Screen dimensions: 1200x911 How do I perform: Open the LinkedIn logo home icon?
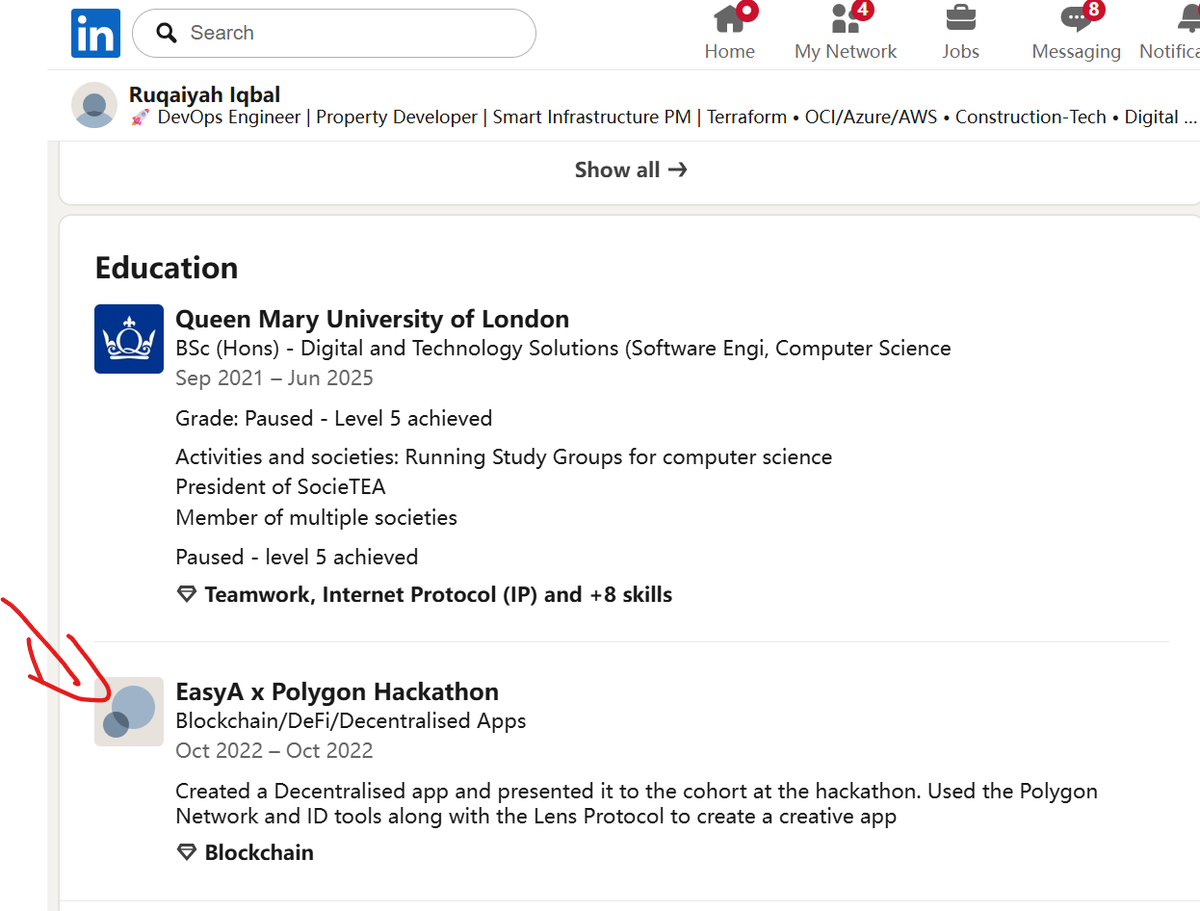coord(96,33)
